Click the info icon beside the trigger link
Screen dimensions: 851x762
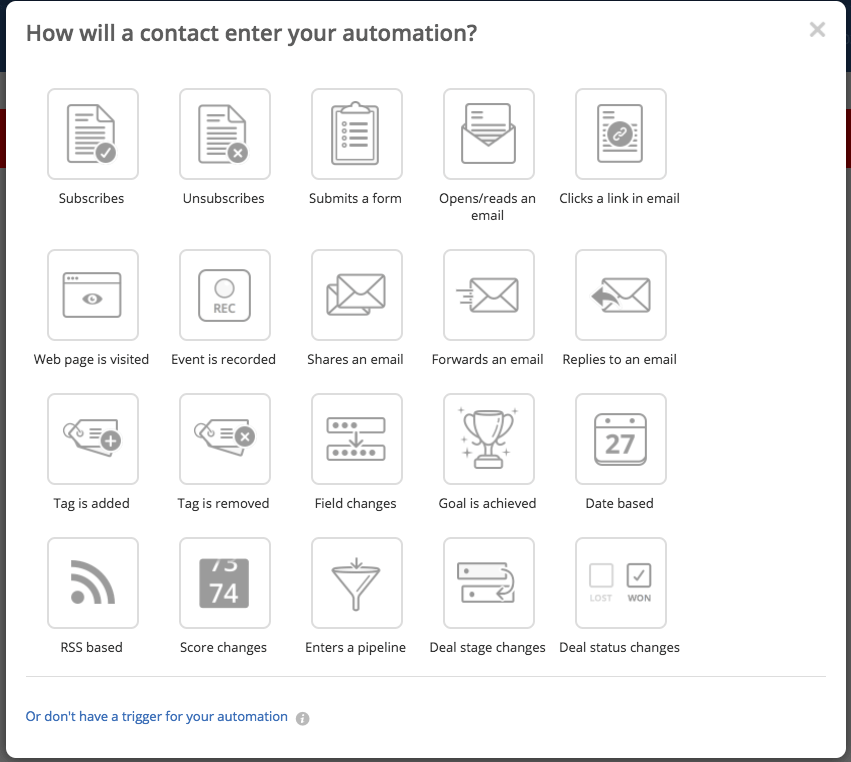pyautogui.click(x=302, y=719)
